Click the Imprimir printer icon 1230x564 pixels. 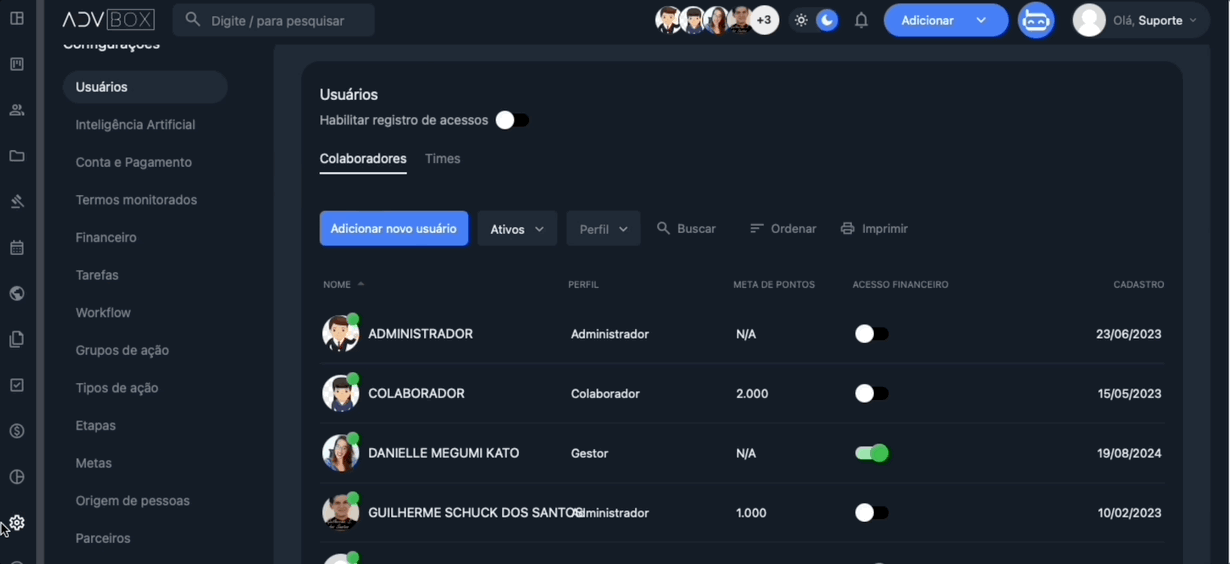click(x=848, y=229)
